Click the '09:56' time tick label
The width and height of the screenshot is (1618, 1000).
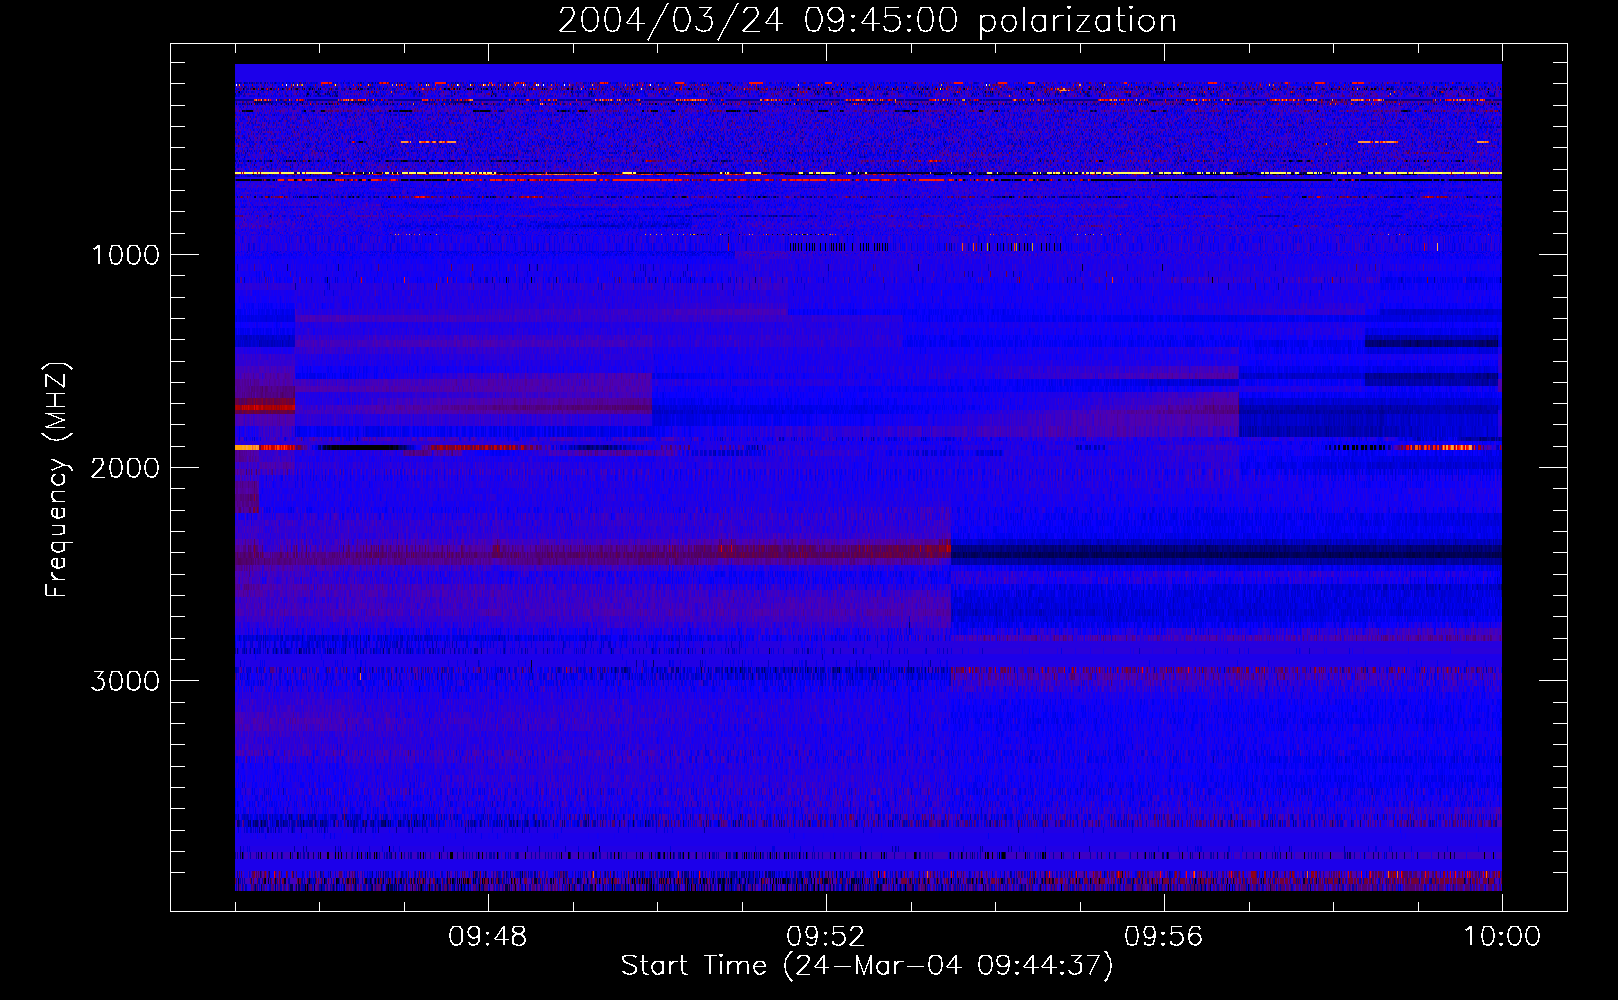coord(1163,937)
